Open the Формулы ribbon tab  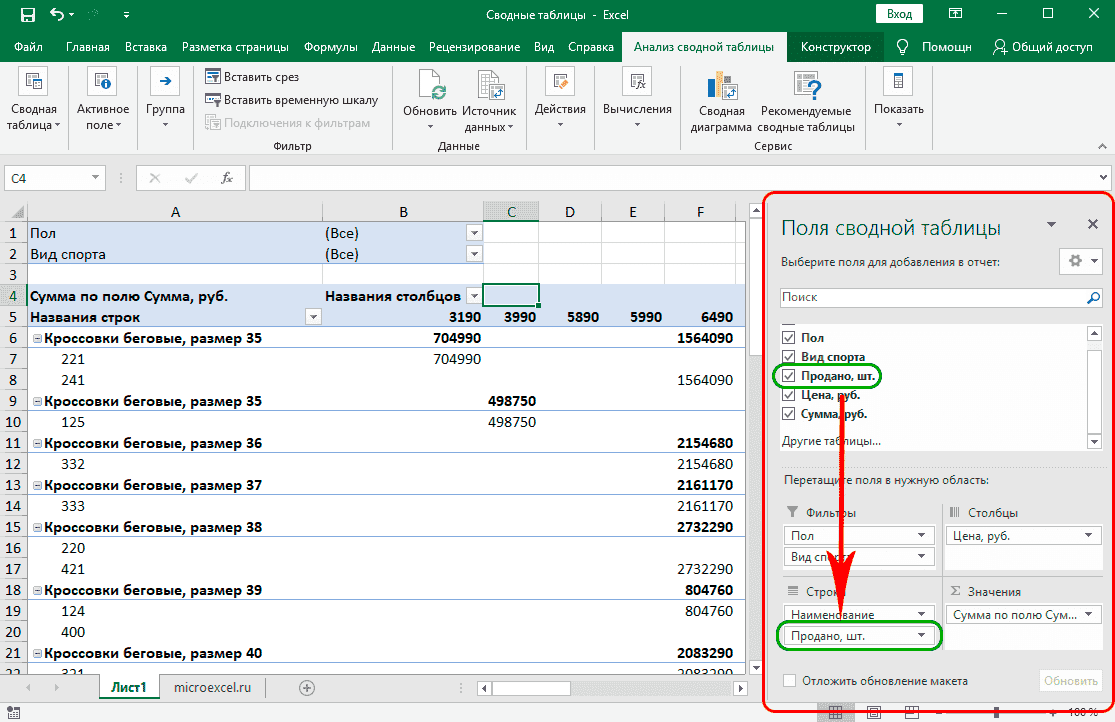coord(329,47)
